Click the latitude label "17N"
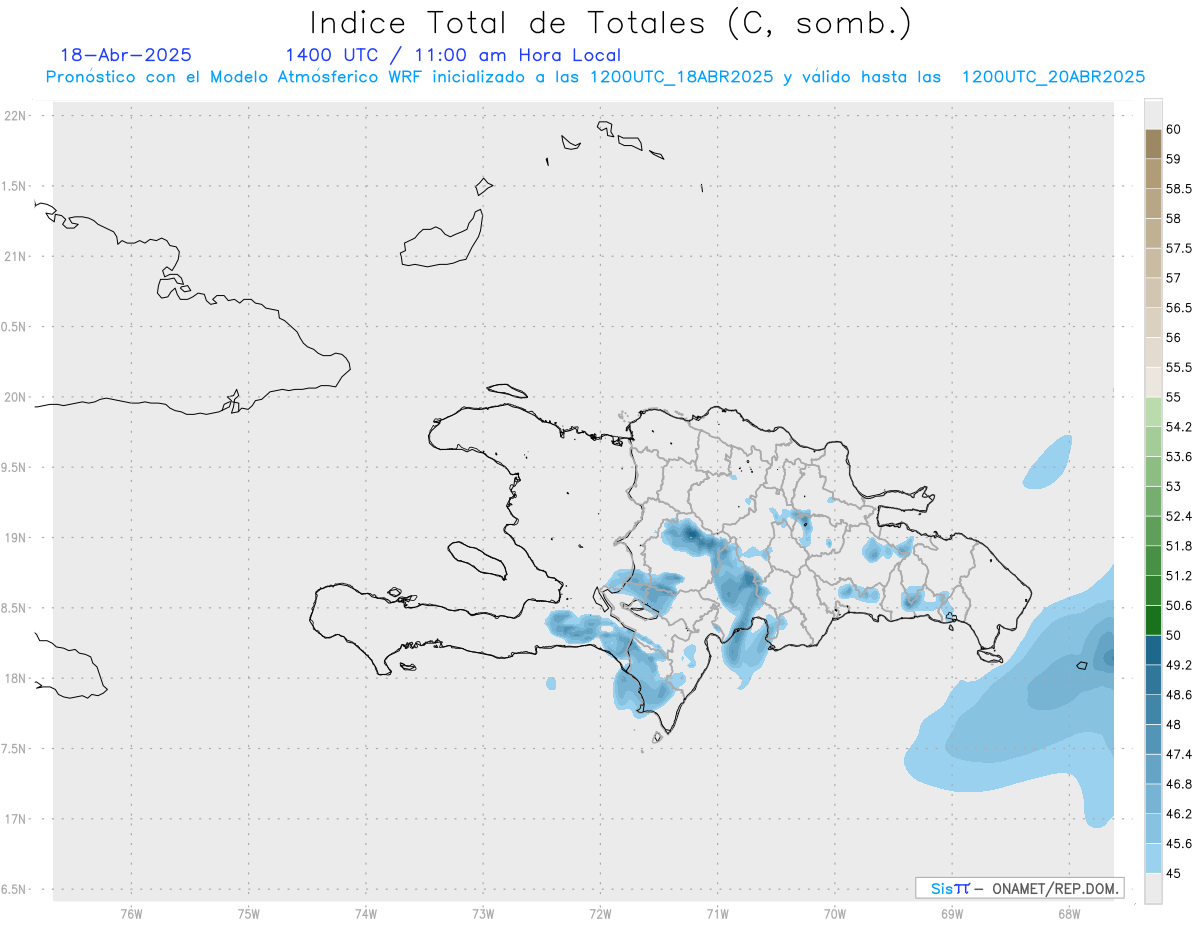Viewport: 1200px width, 927px height. click(x=15, y=819)
